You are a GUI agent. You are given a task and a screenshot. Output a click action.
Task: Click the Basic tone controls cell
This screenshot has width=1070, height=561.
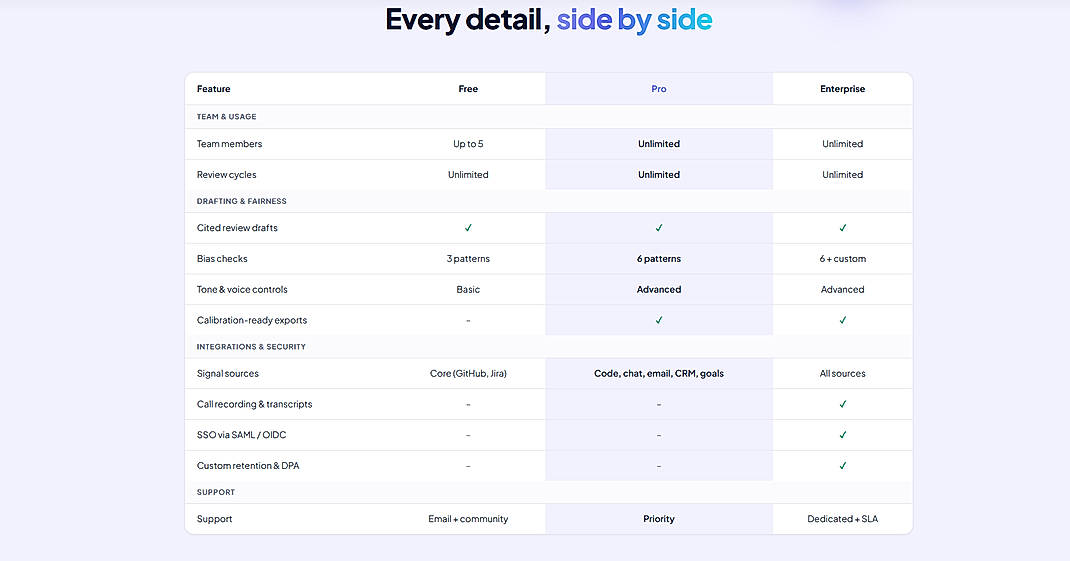(468, 289)
